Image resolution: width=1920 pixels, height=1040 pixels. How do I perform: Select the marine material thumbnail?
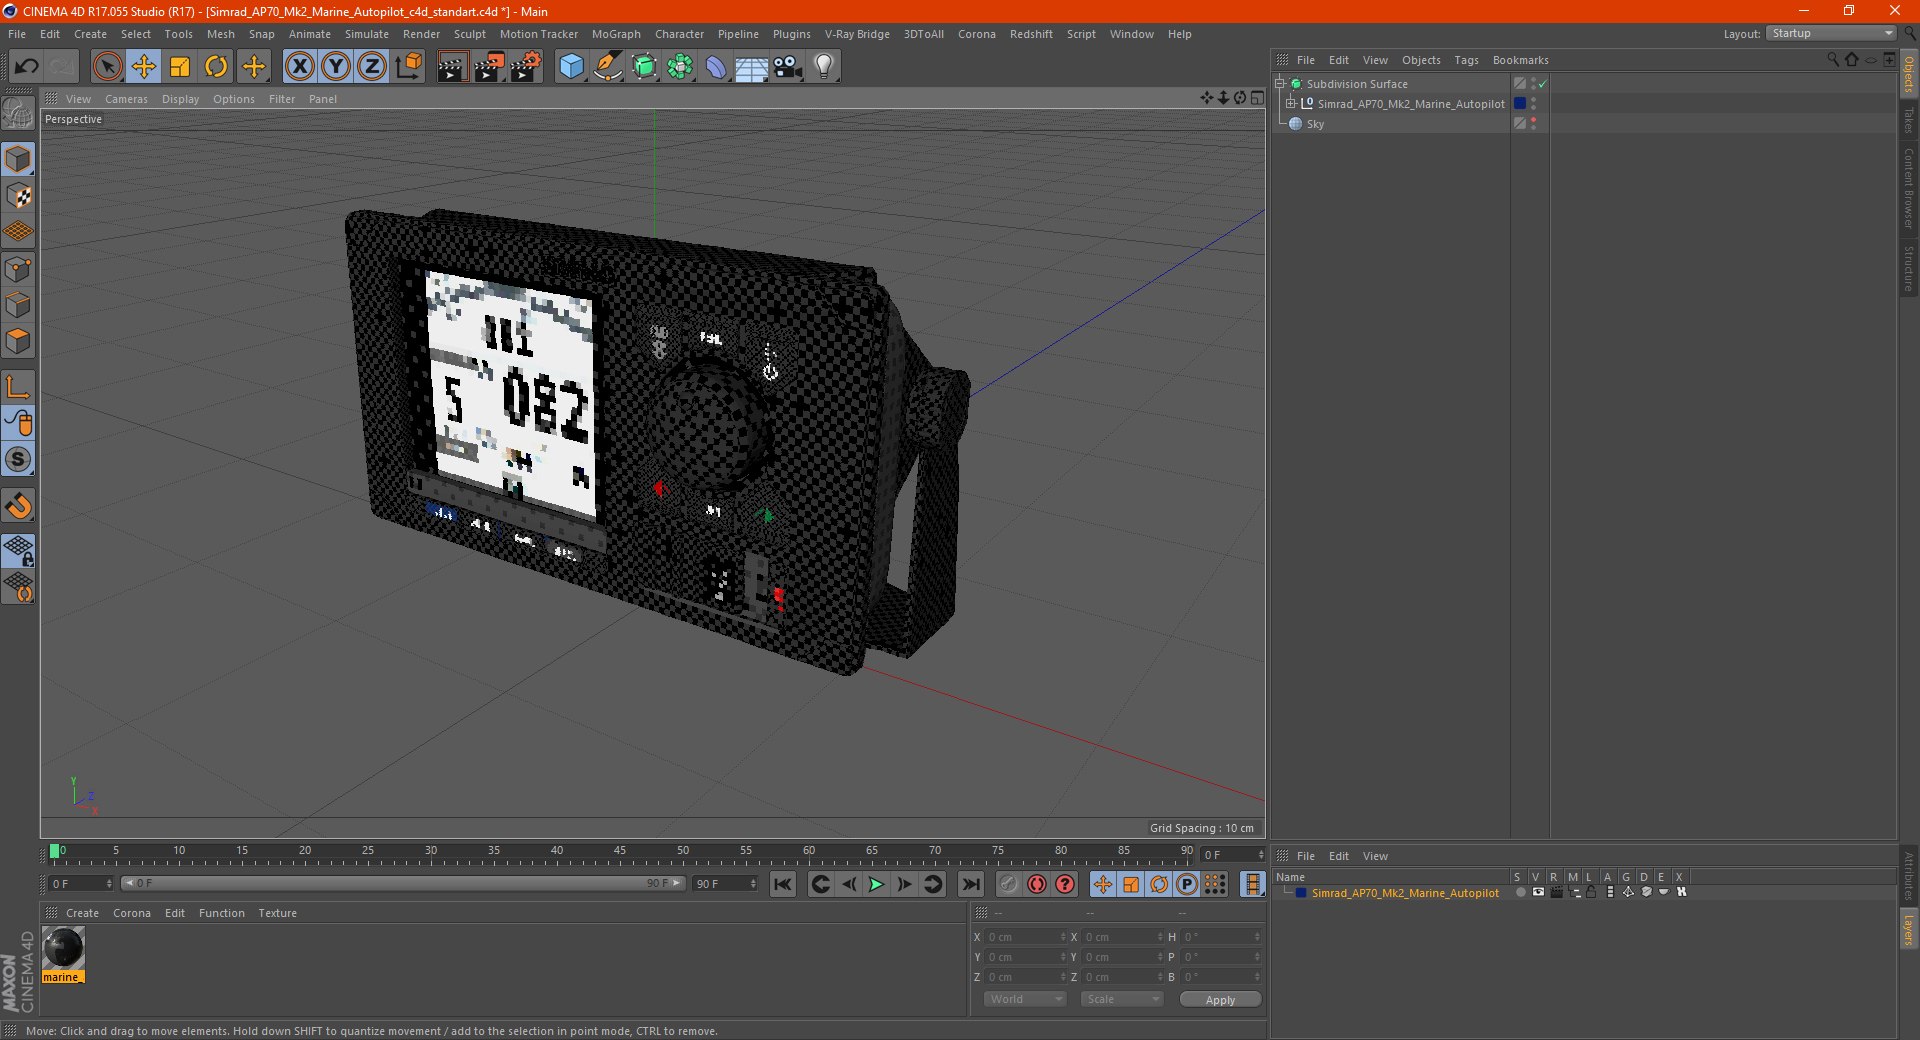coord(63,948)
